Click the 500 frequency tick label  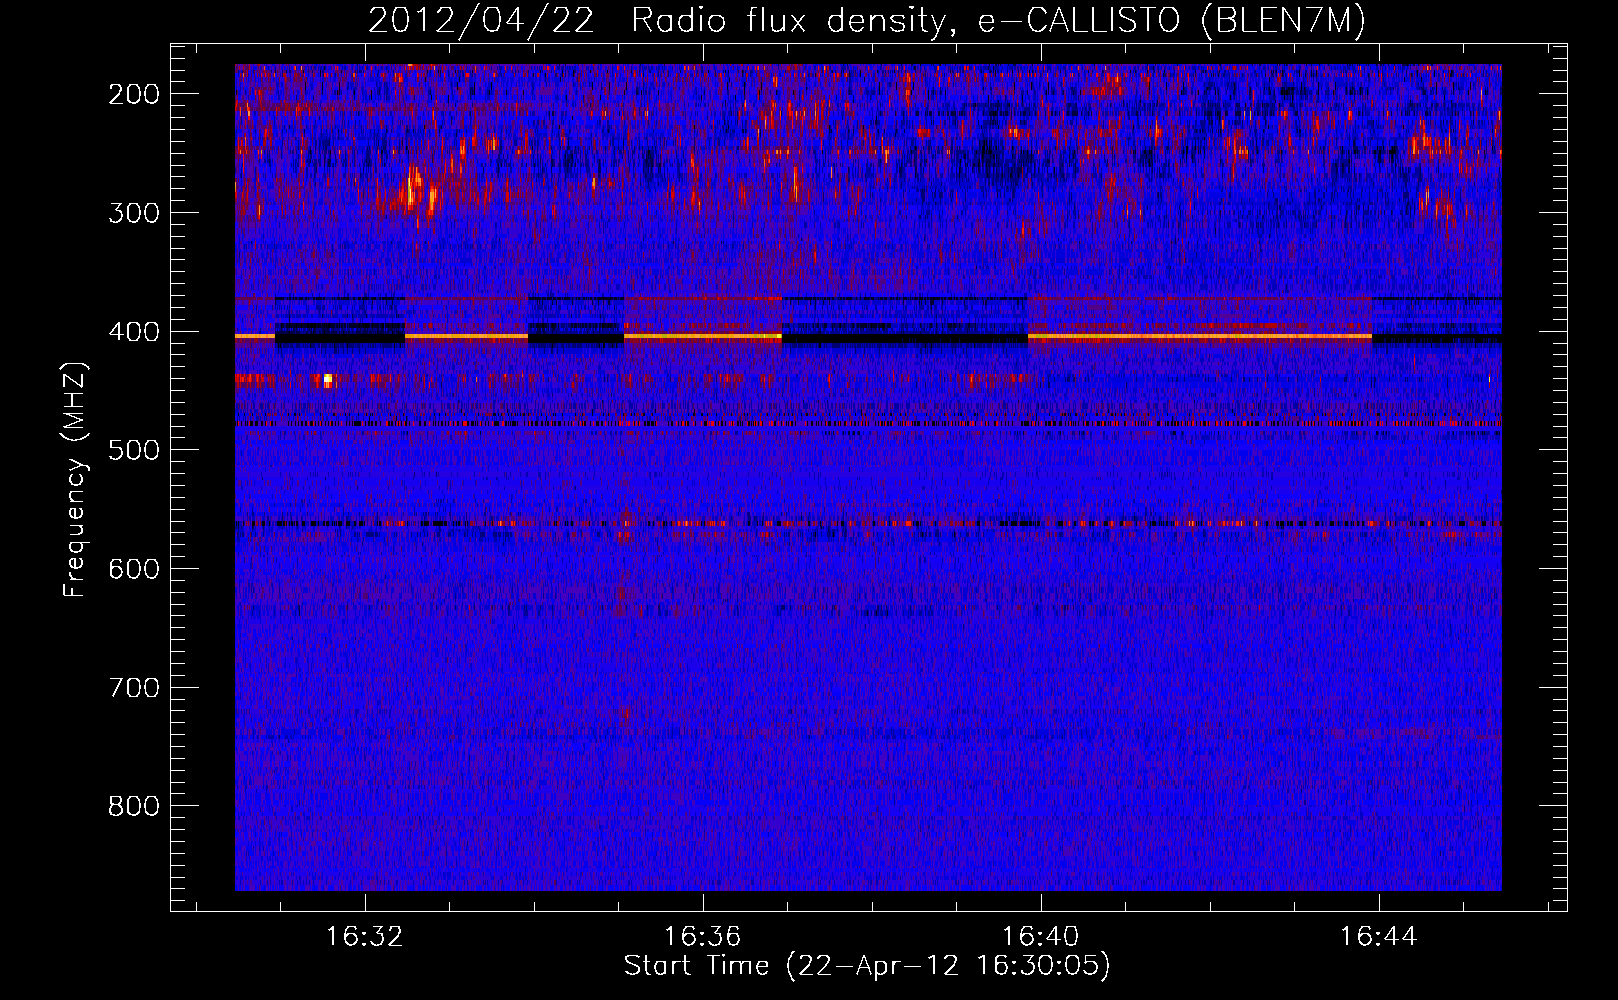pos(133,450)
